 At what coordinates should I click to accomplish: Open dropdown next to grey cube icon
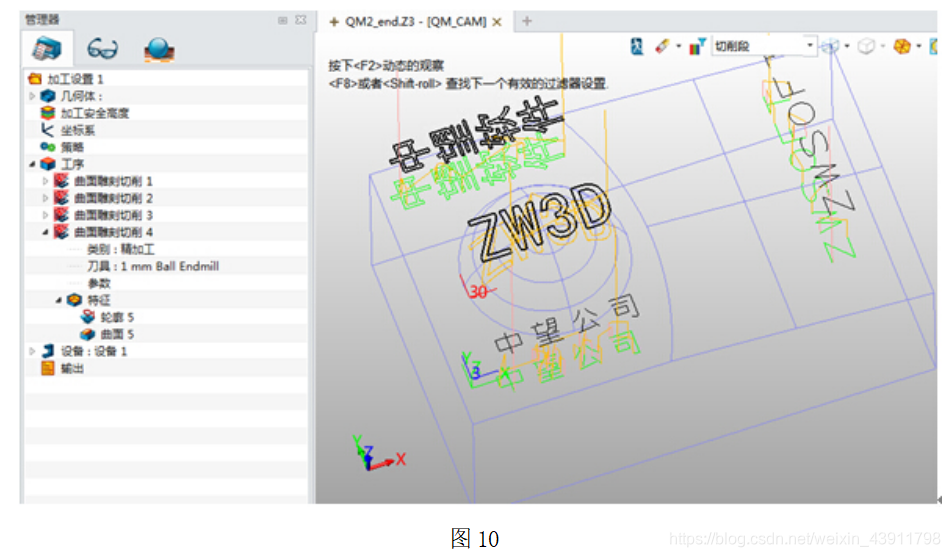click(883, 46)
